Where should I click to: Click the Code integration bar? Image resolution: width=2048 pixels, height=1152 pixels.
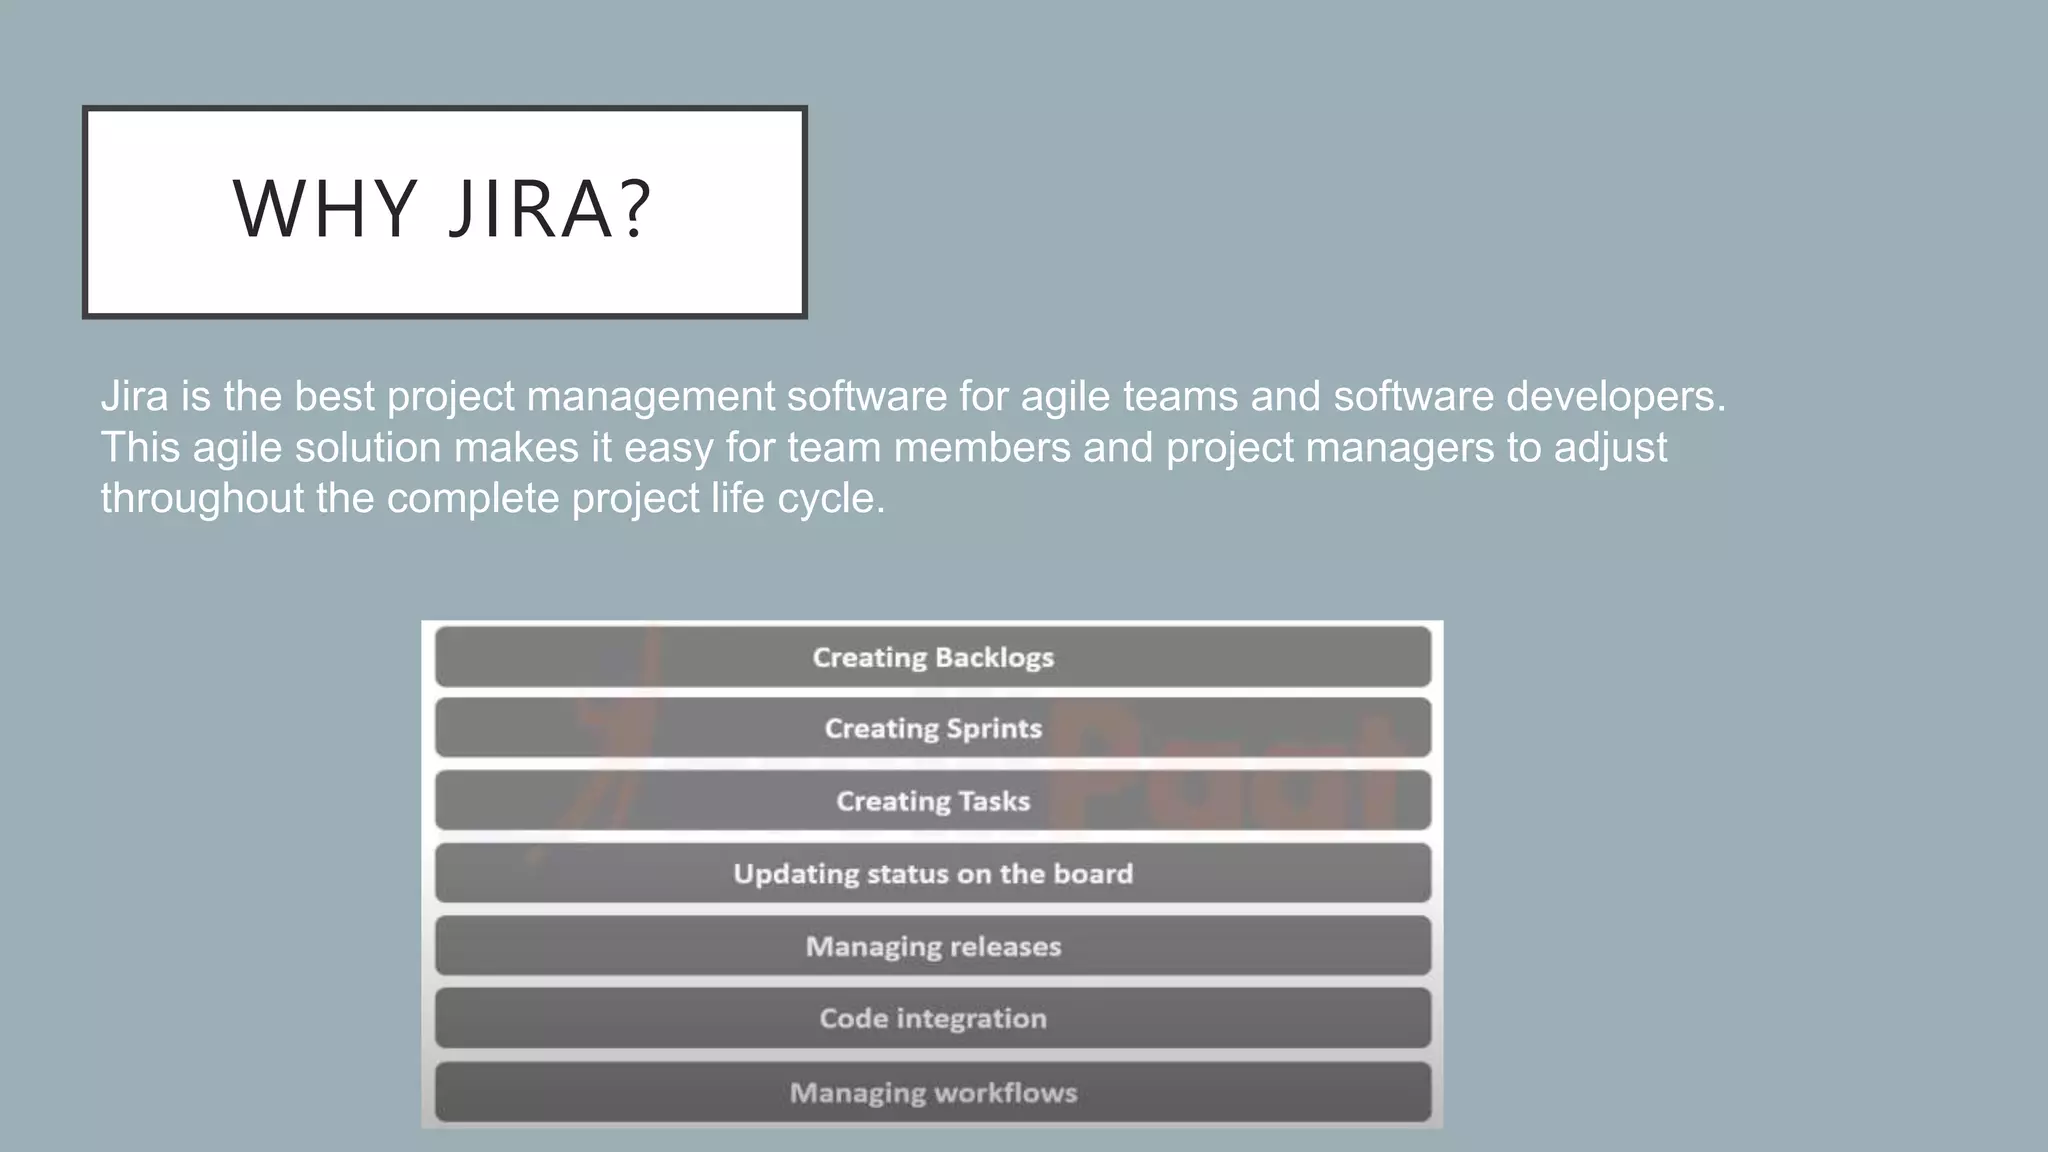pos(933,1018)
